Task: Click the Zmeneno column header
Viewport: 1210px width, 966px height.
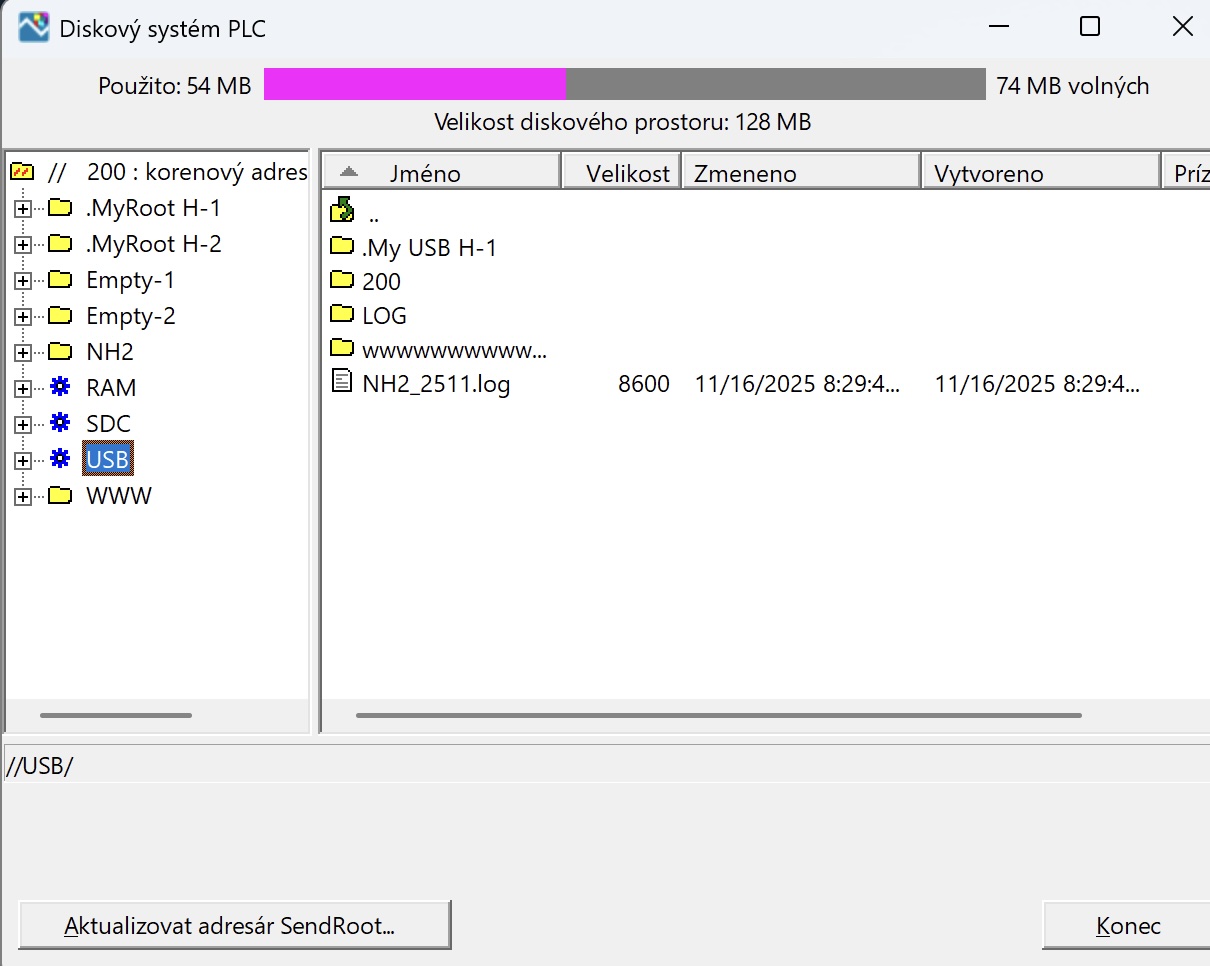Action: click(800, 173)
